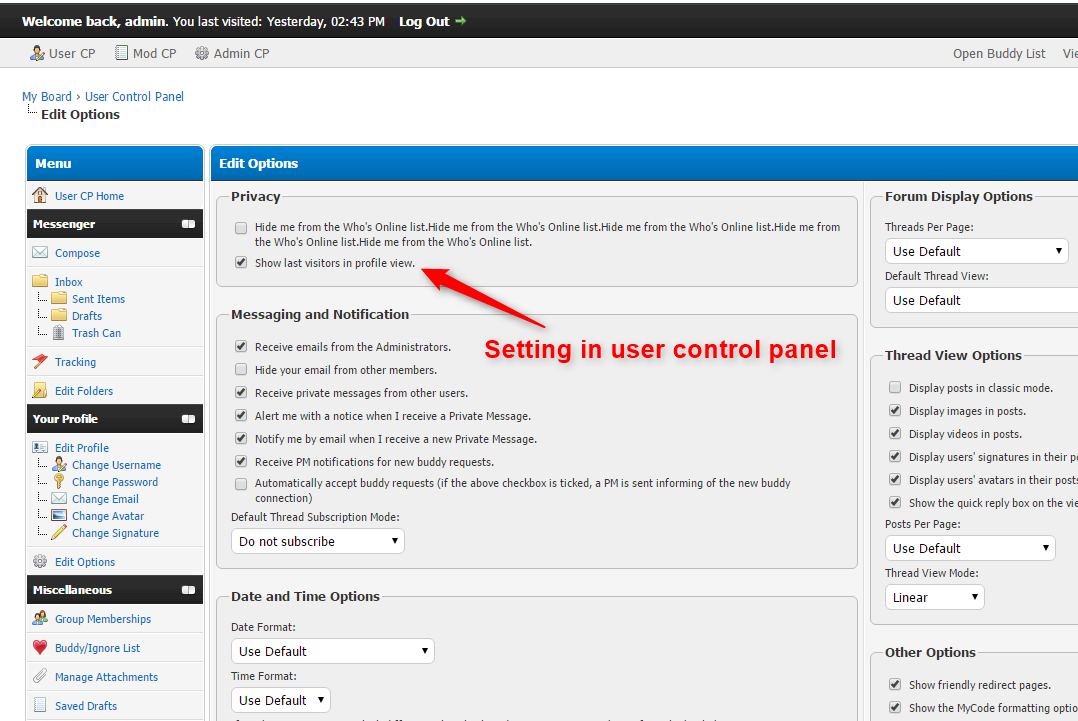1078x721 pixels.
Task: Uncheck Show last visitors in profile view
Action: [241, 263]
